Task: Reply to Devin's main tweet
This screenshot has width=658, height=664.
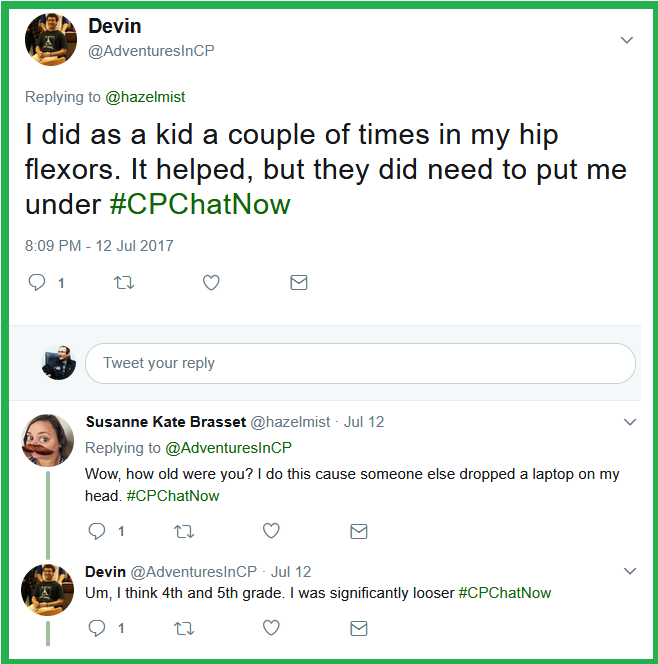Action: point(37,283)
